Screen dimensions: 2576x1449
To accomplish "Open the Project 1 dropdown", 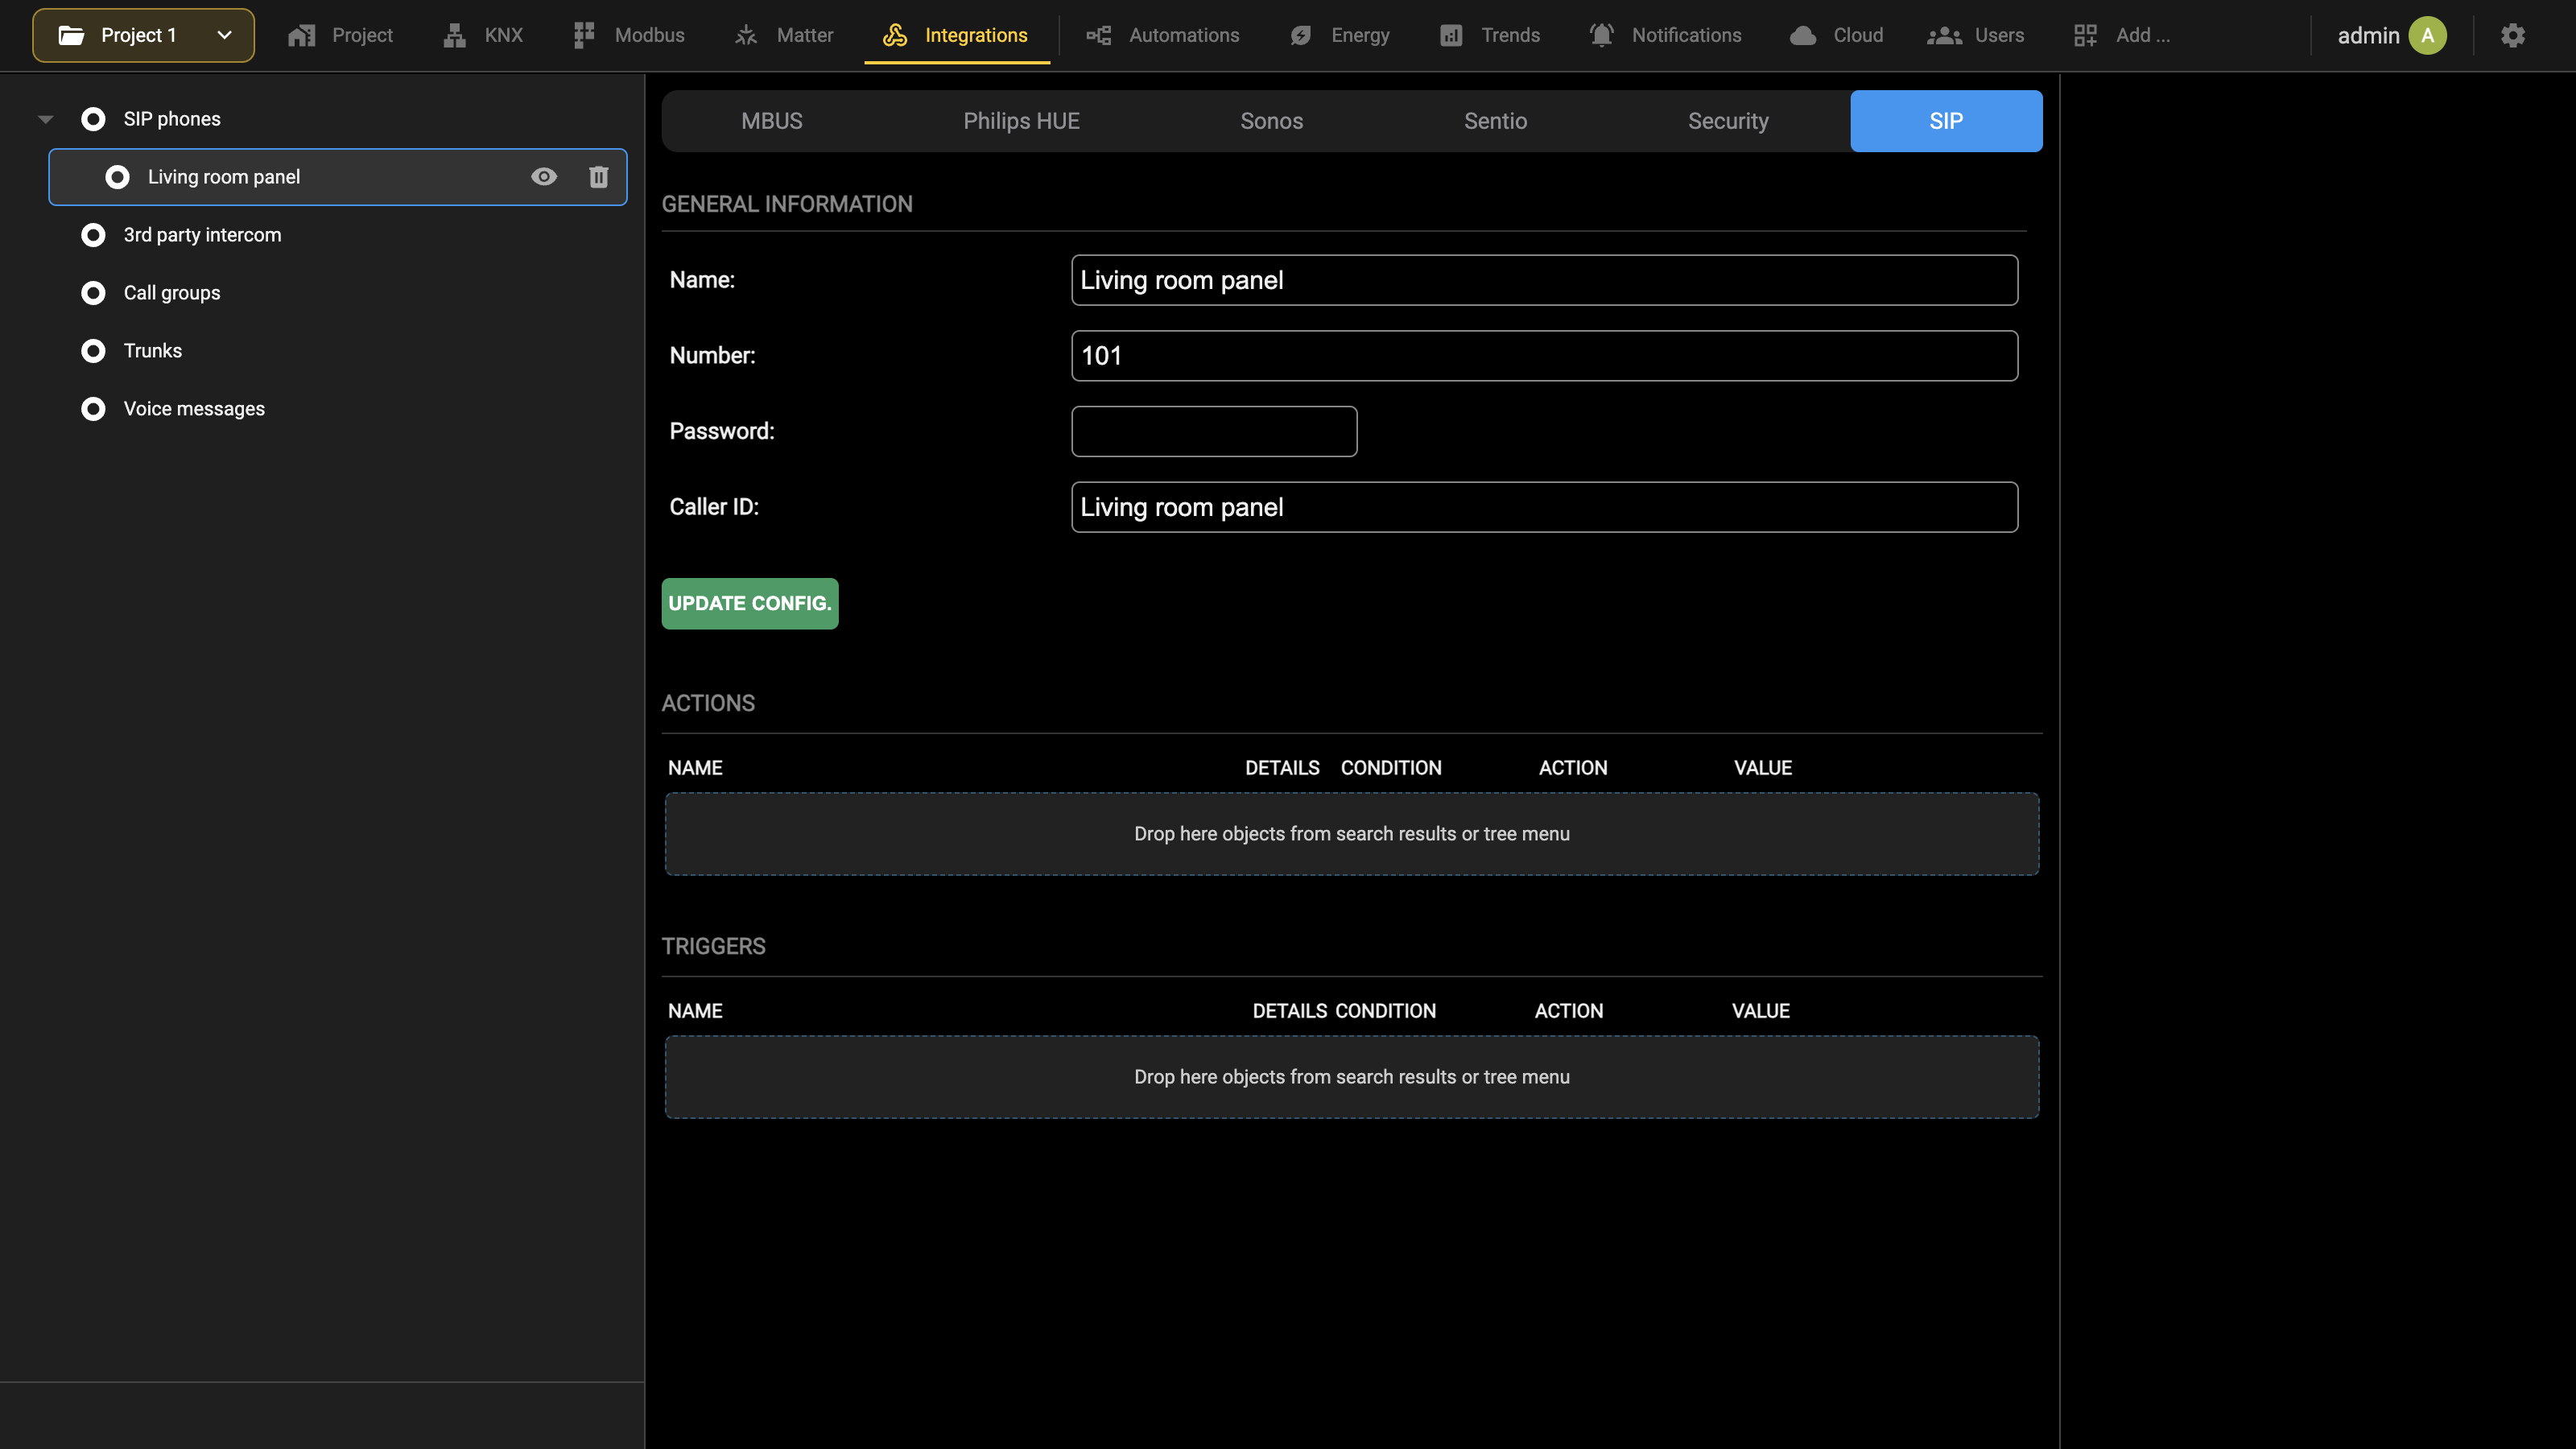I will (x=143, y=35).
